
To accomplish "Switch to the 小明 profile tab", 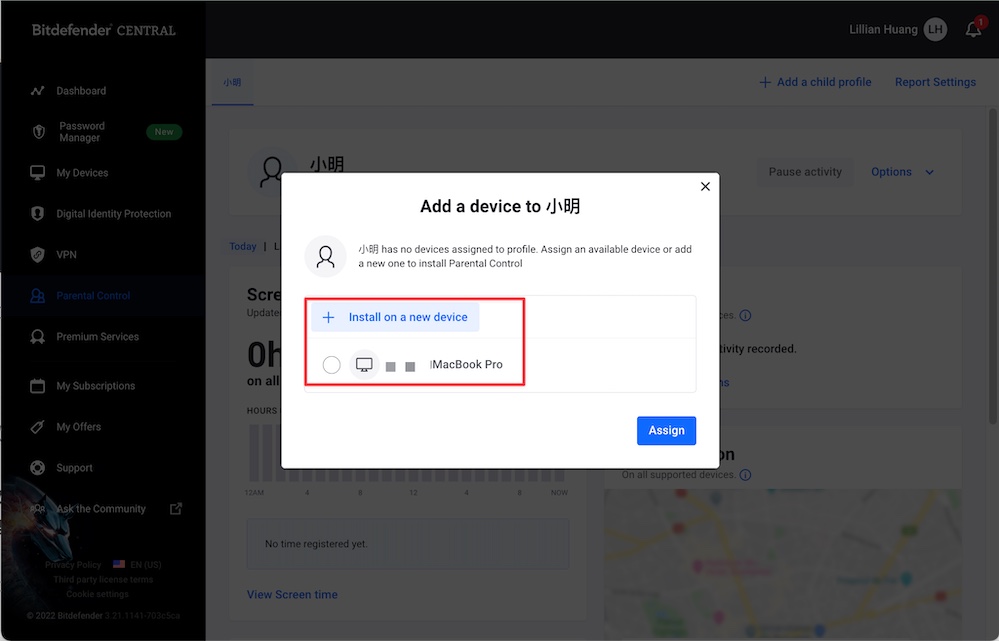I will [232, 82].
